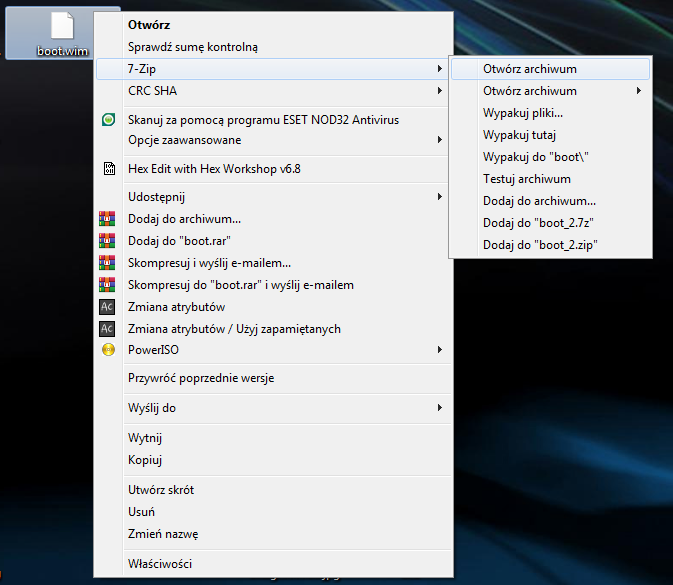Click WinRAR icon beside 'Dodaj do archiwum...'
Image resolution: width=673 pixels, height=585 pixels.
tap(107, 218)
